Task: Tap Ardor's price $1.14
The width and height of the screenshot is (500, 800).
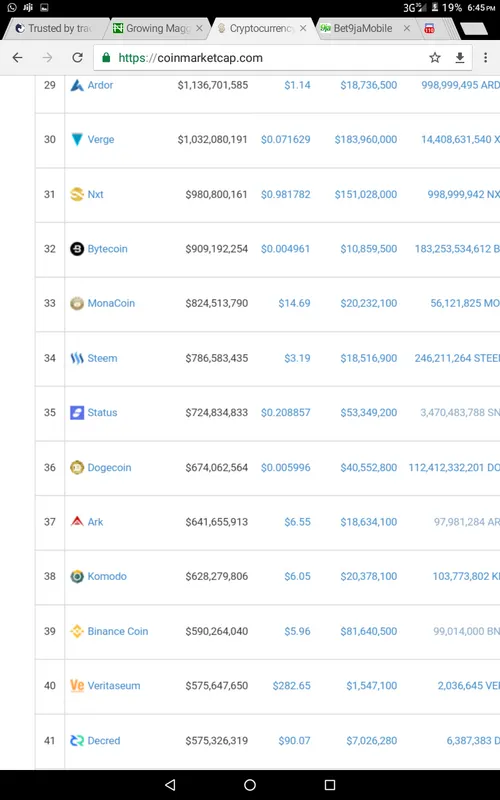Action: click(x=297, y=85)
